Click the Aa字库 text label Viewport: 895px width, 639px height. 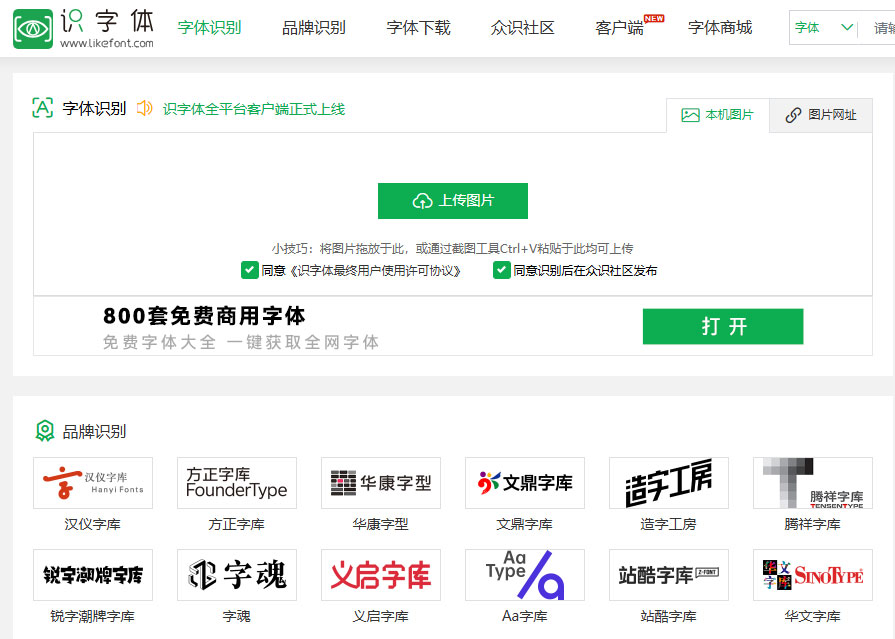click(525, 617)
